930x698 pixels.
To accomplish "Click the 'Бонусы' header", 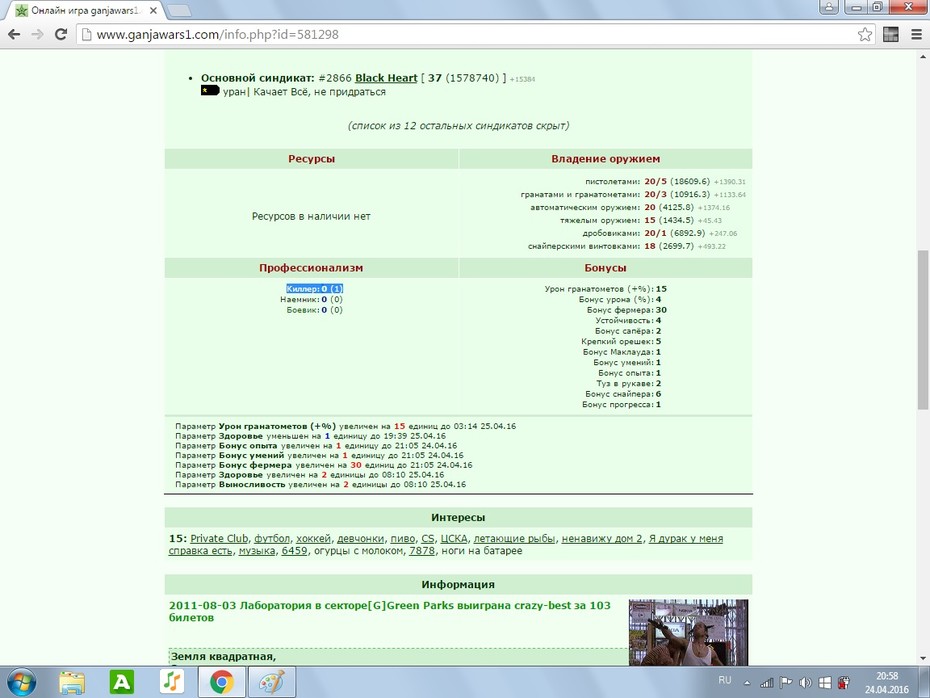I will tap(605, 268).
